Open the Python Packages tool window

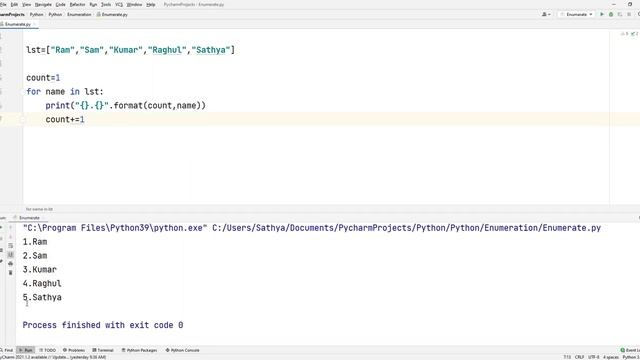coord(139,350)
